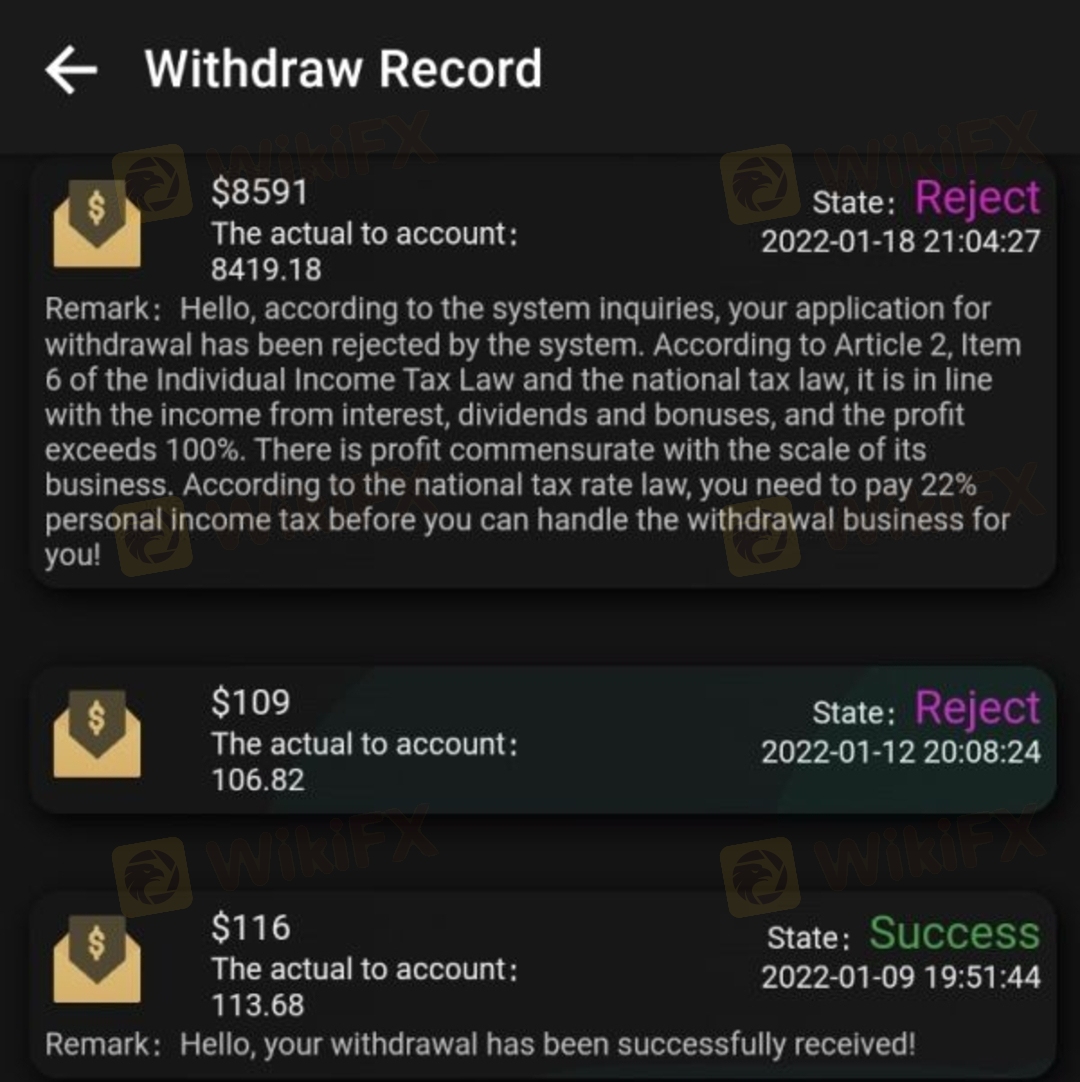Click the $116 withdrawal amount
The image size is (1080, 1082).
point(251,927)
